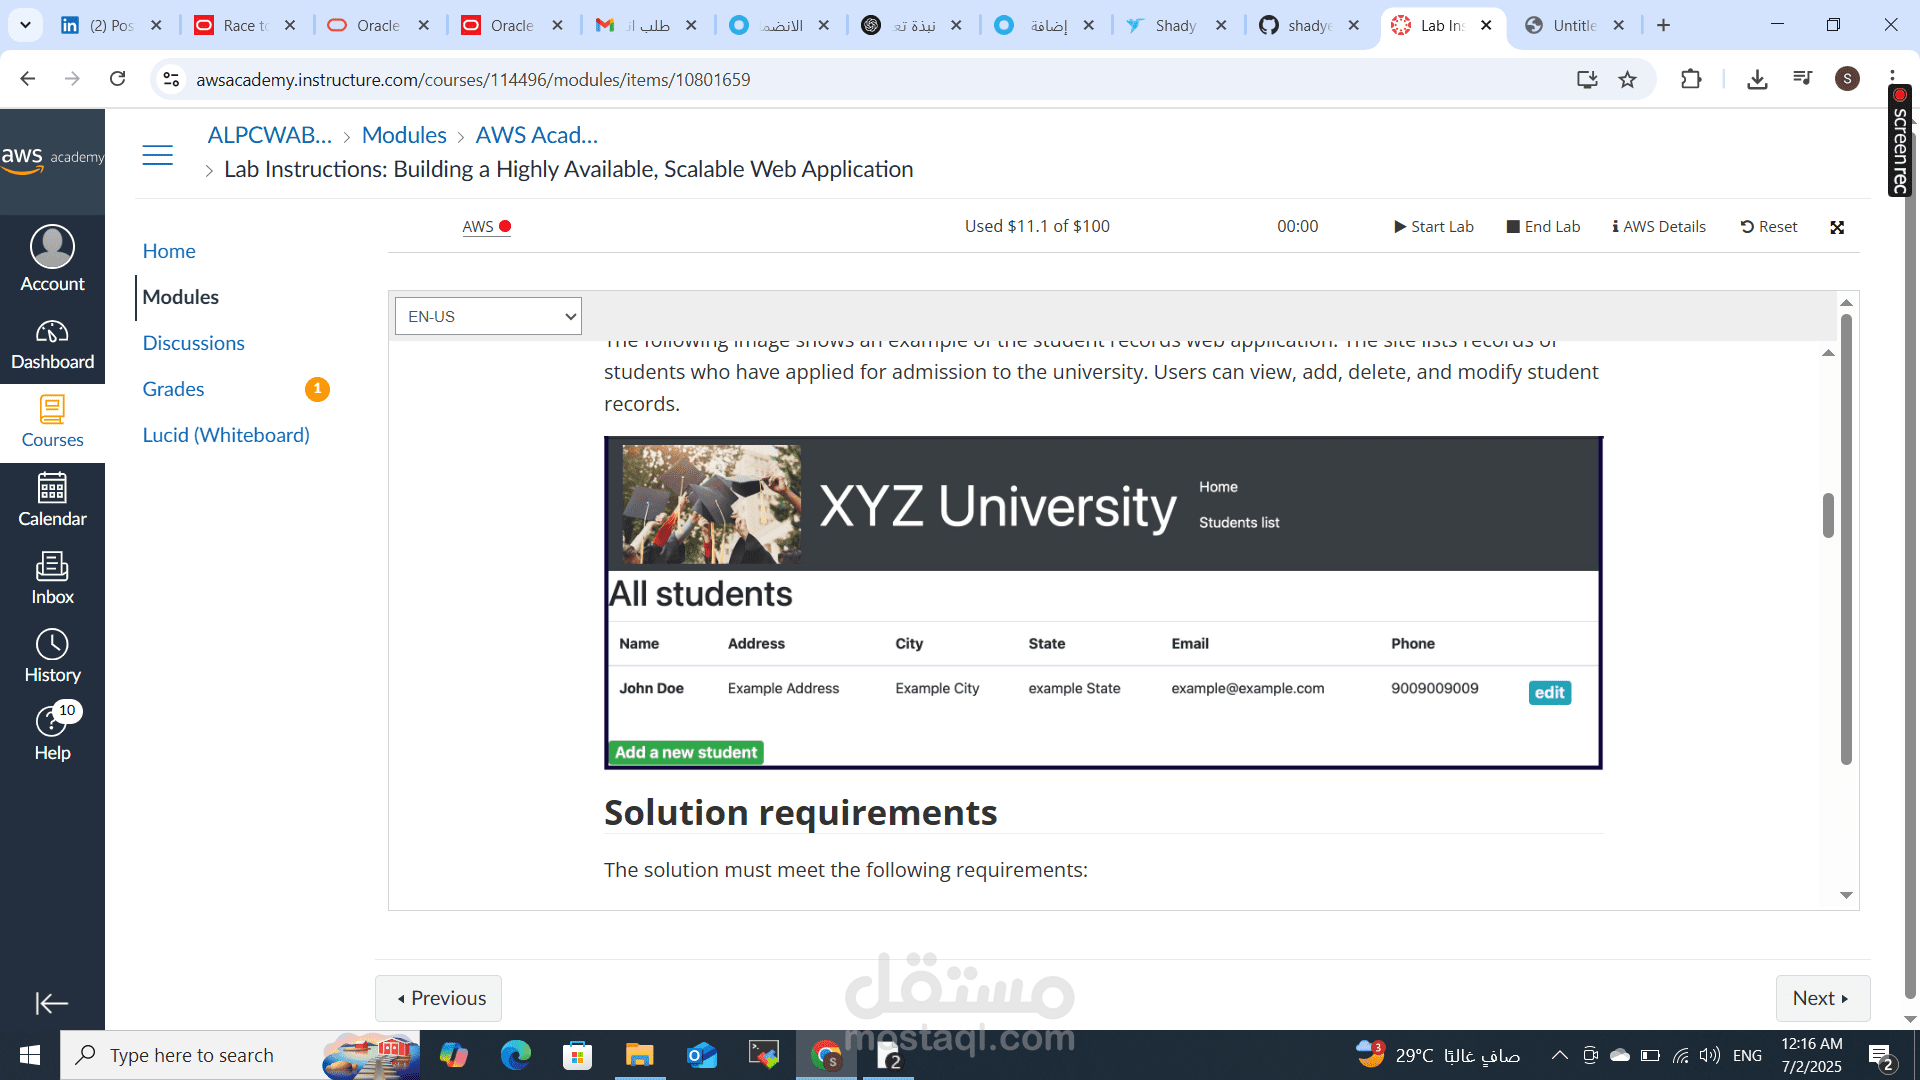Select Modules in the course menu

click(180, 297)
